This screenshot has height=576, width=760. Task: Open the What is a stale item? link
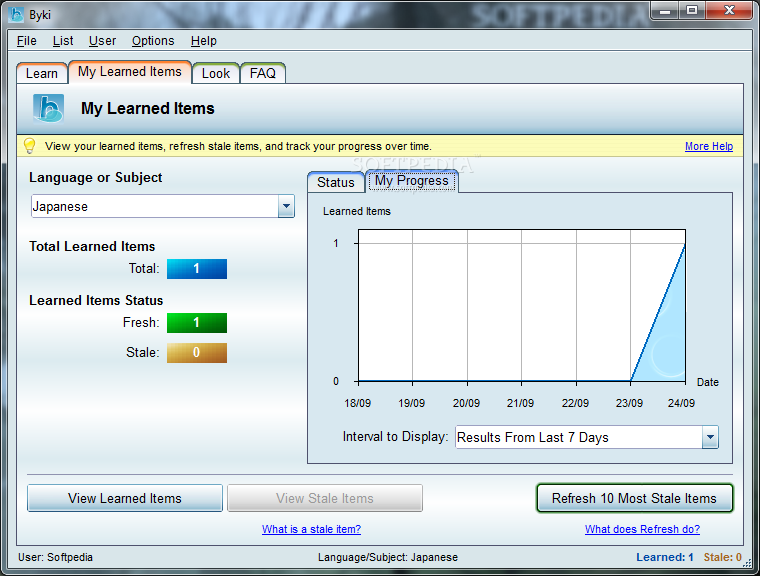[312, 529]
